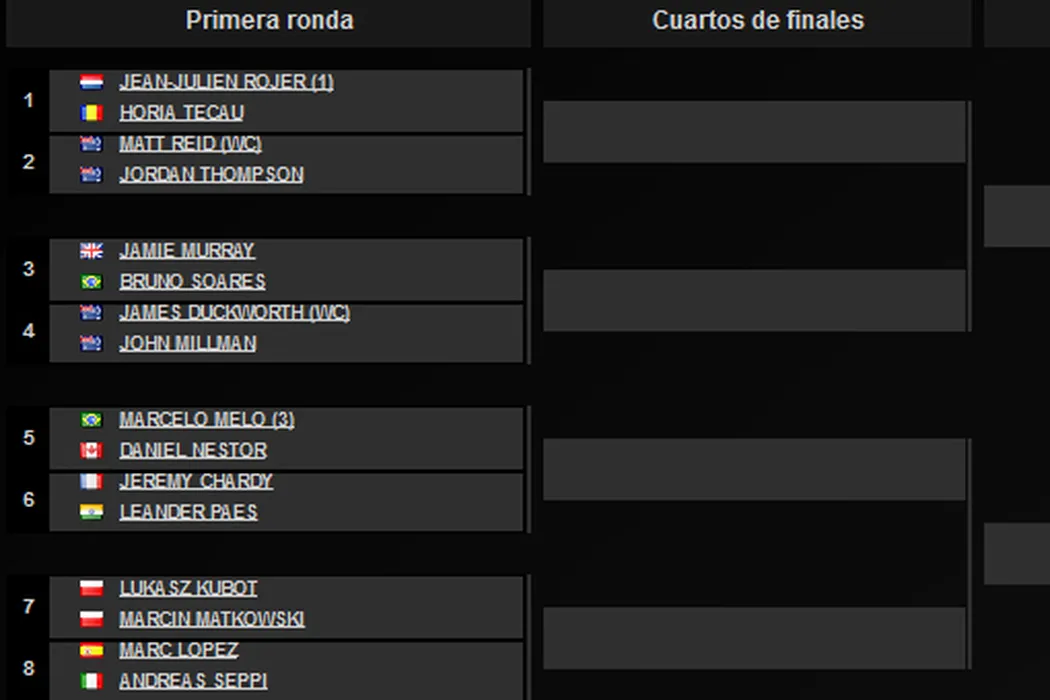Open the Marcelo Melo (3) player link
This screenshot has height=700, width=1050.
point(206,420)
